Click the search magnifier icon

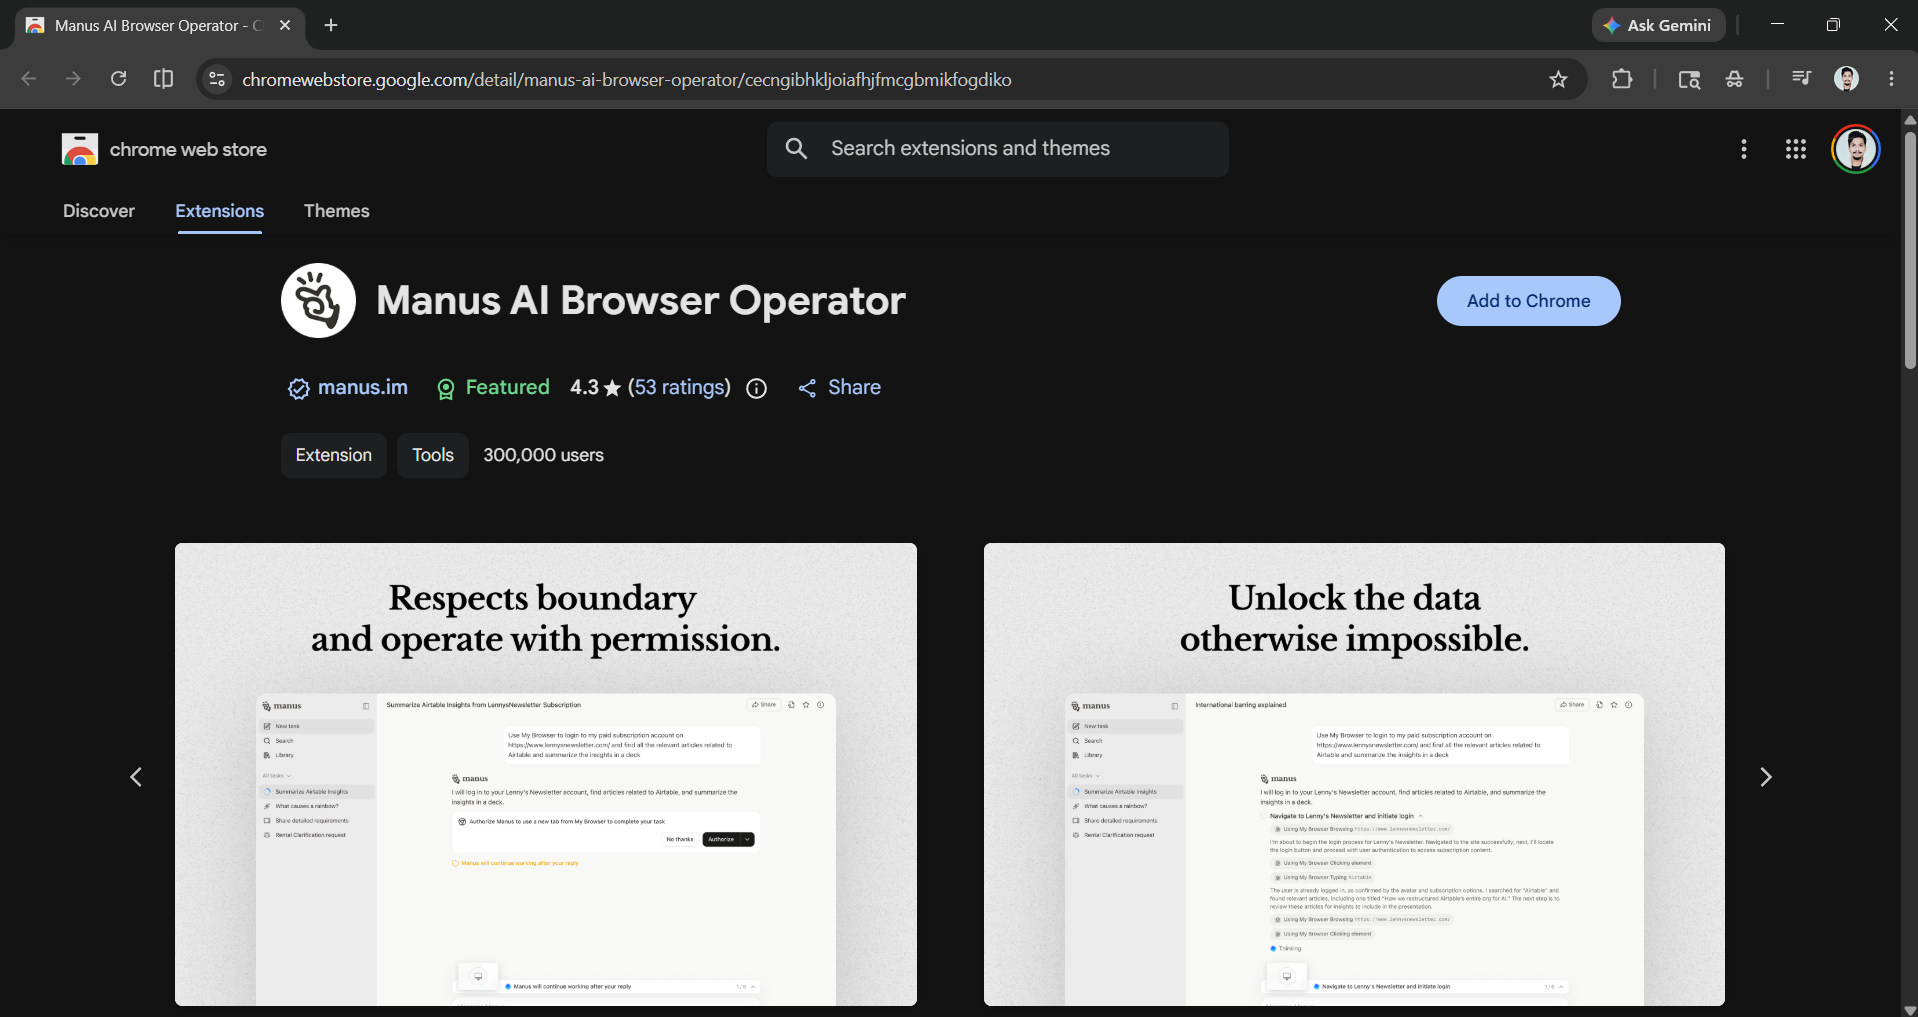pyautogui.click(x=796, y=149)
